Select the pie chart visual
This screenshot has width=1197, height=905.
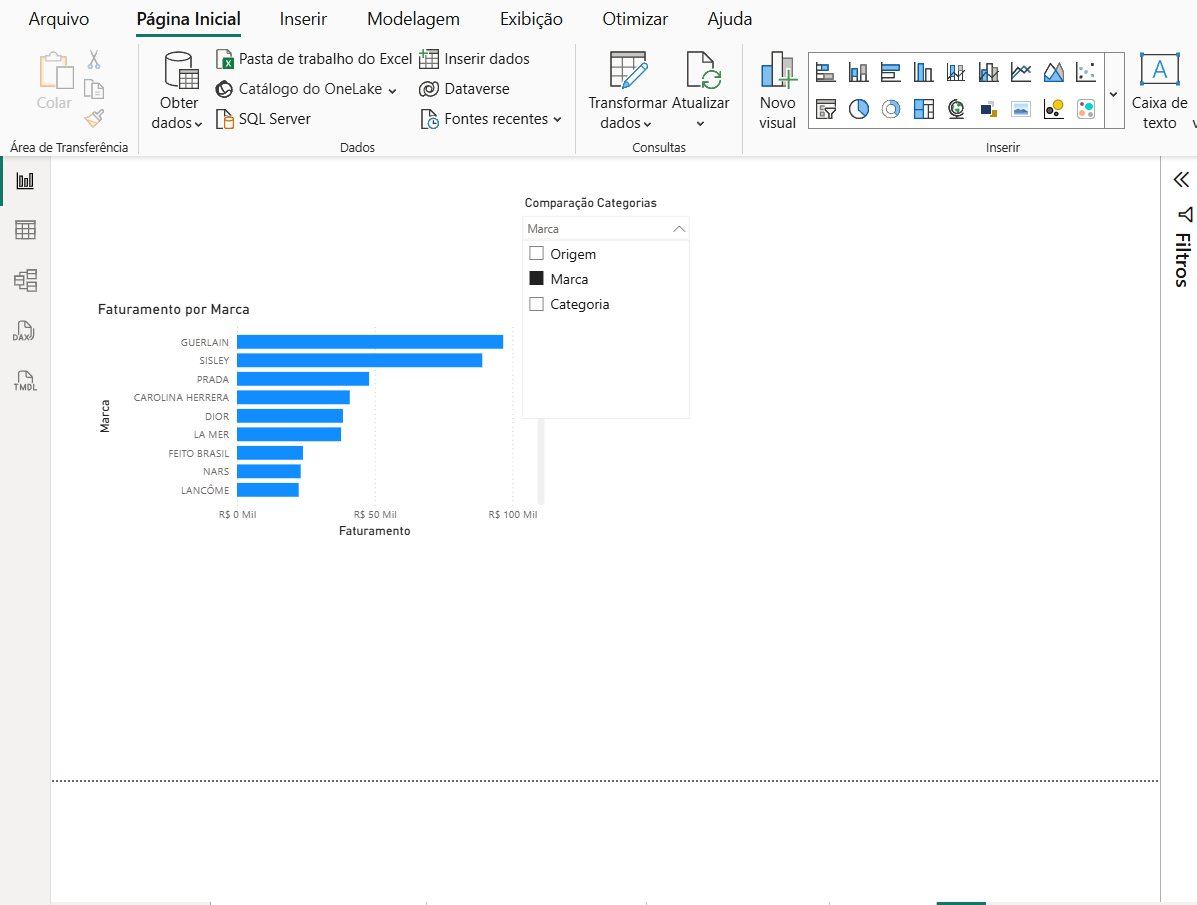click(x=858, y=109)
